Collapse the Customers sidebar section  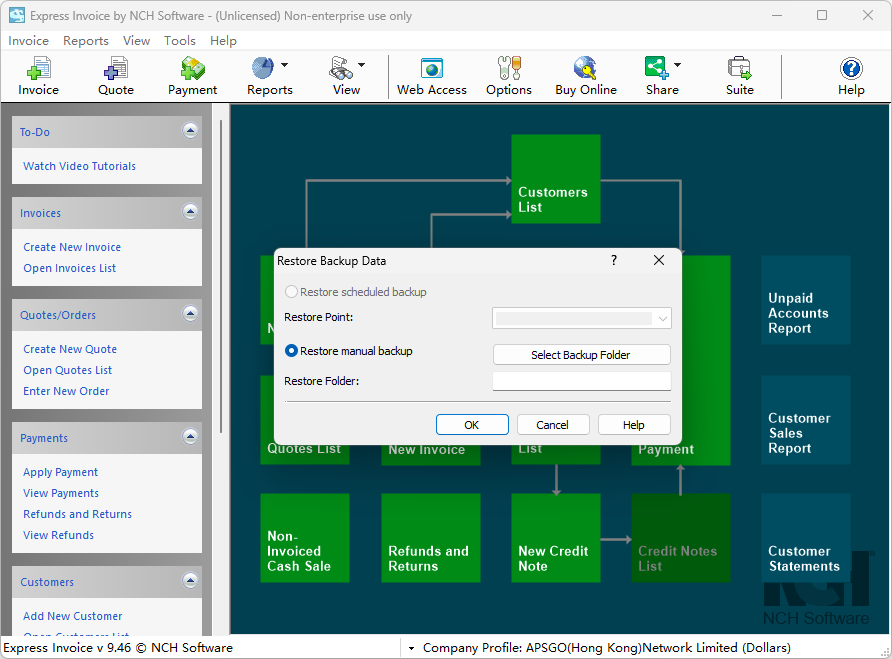pos(190,580)
